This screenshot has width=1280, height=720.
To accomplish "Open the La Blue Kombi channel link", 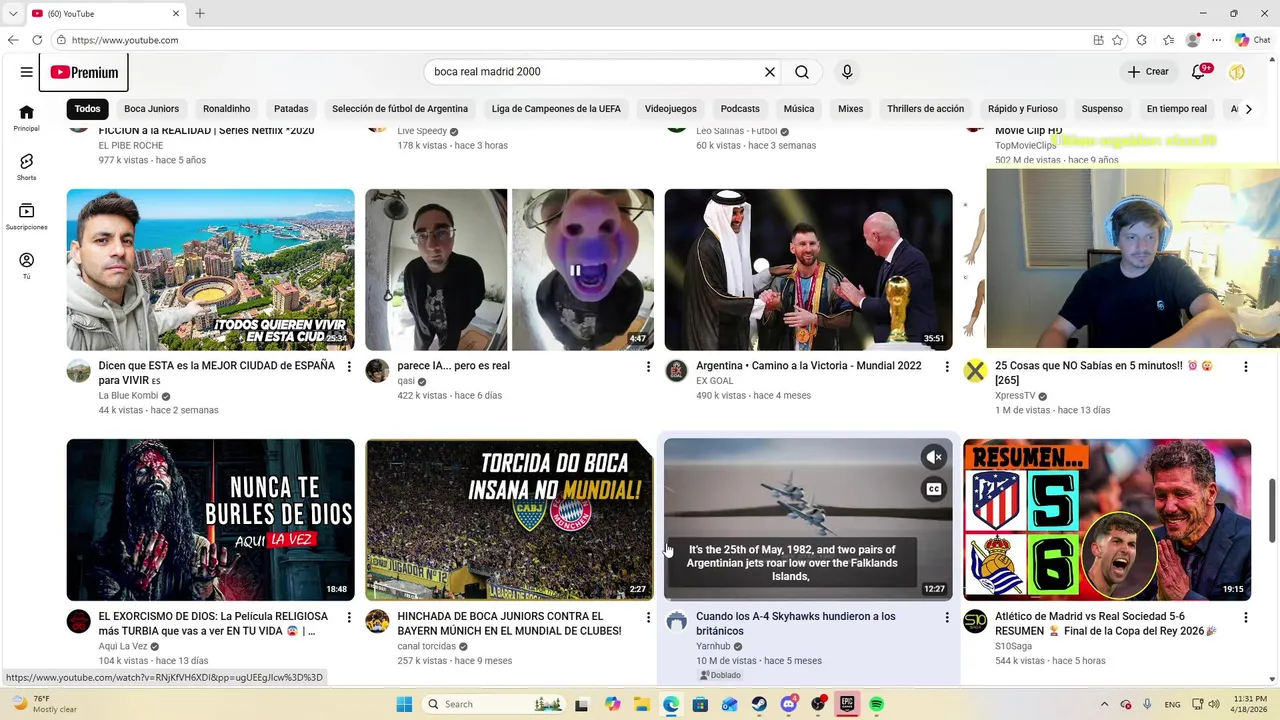I will click(x=128, y=396).
